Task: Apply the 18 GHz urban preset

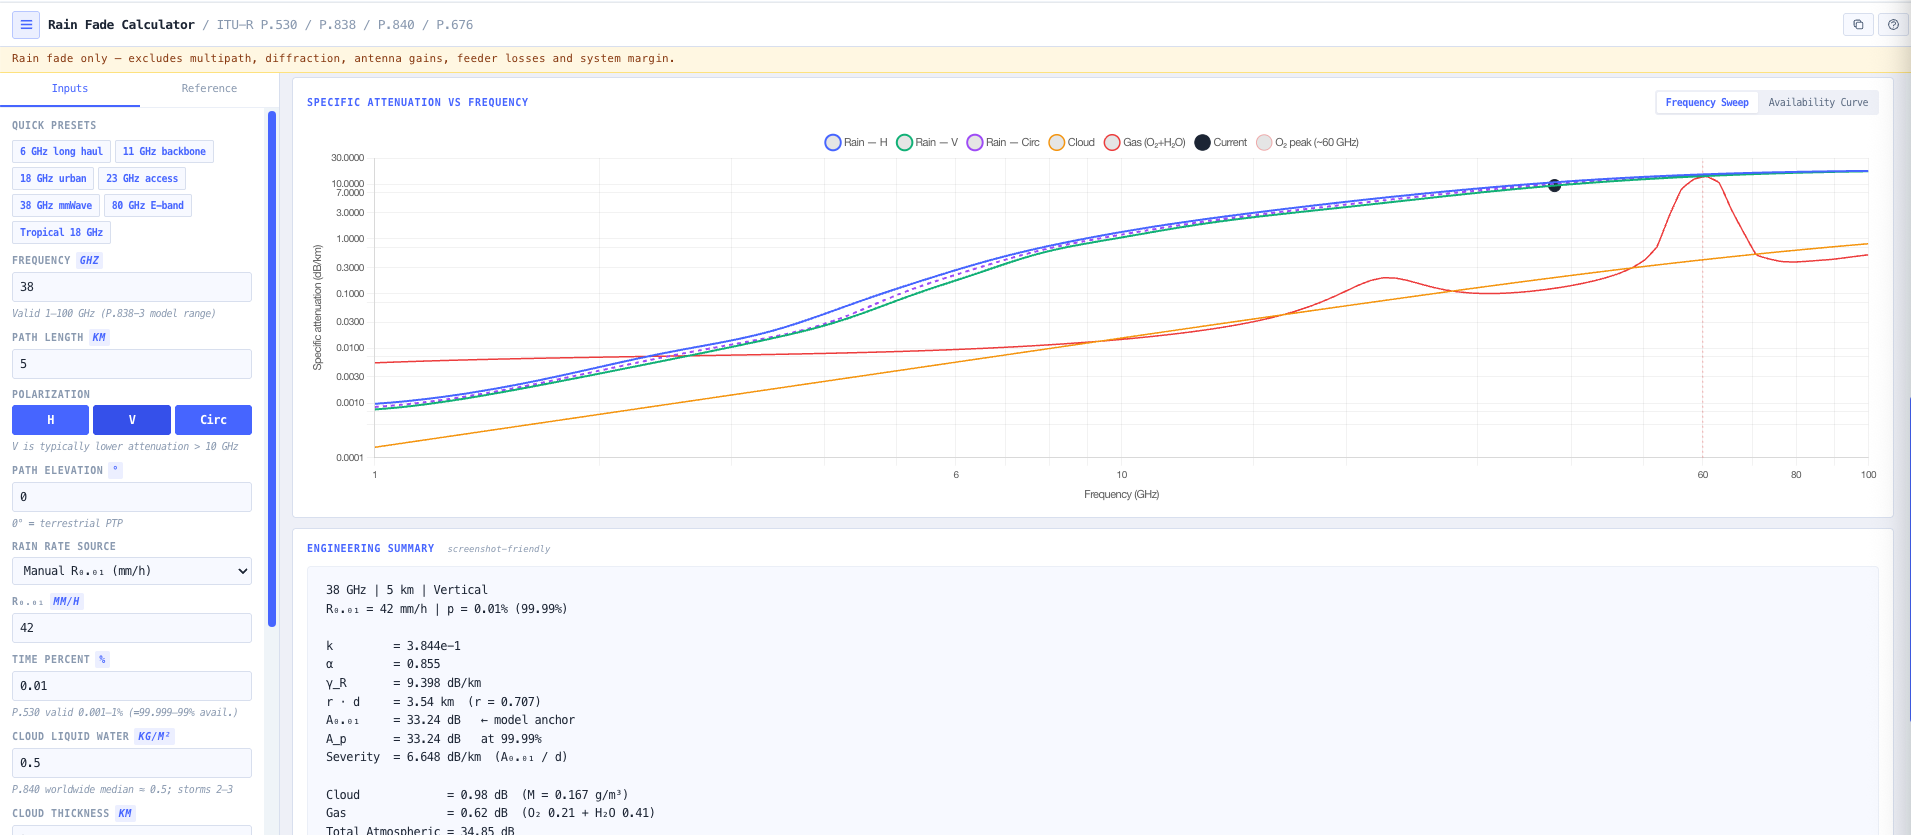Action: click(53, 179)
